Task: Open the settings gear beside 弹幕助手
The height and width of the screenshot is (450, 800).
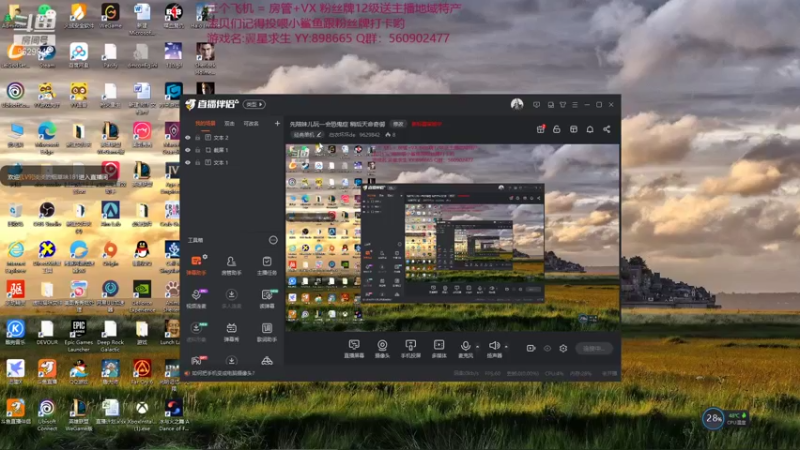Action: click(x=205, y=257)
